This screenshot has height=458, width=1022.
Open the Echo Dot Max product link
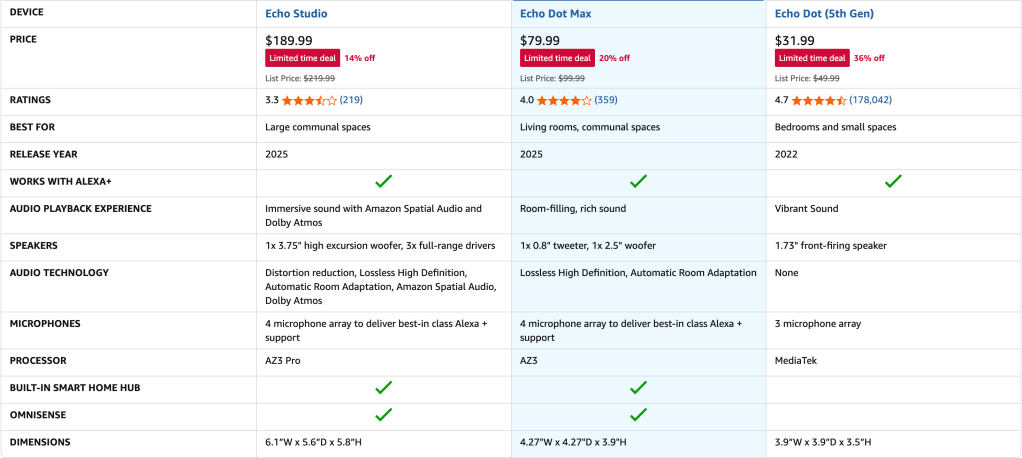coord(556,14)
